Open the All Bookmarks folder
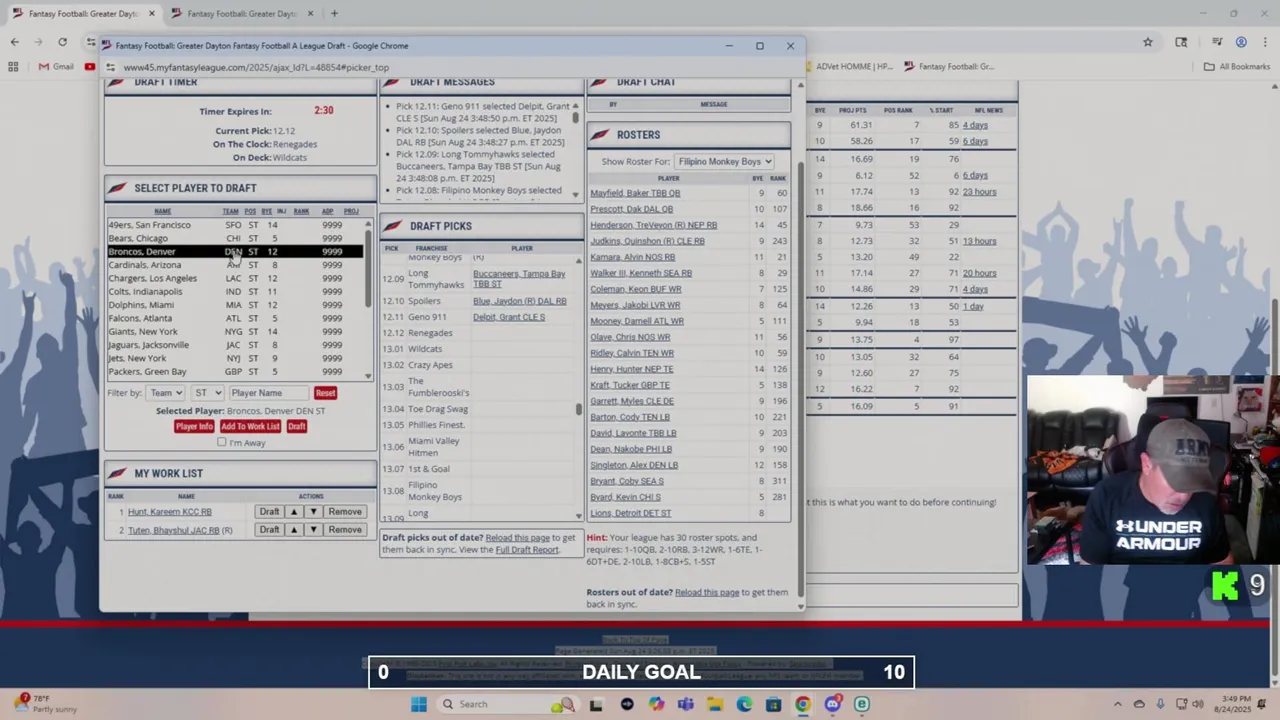The height and width of the screenshot is (720, 1280). point(1237,67)
